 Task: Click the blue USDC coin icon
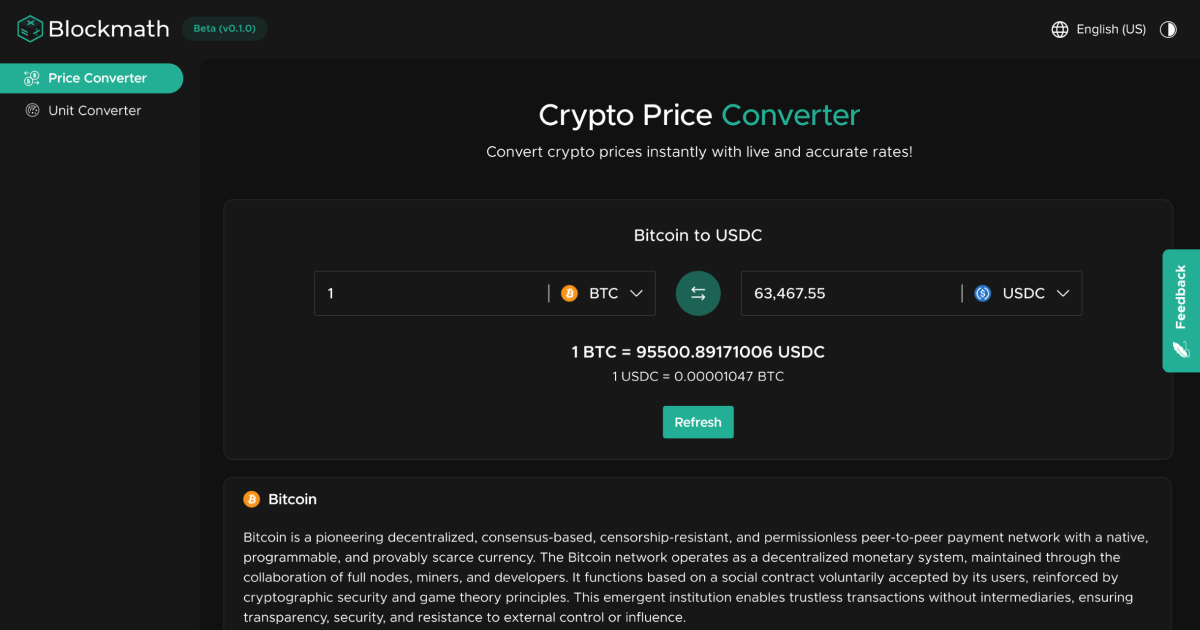983,294
